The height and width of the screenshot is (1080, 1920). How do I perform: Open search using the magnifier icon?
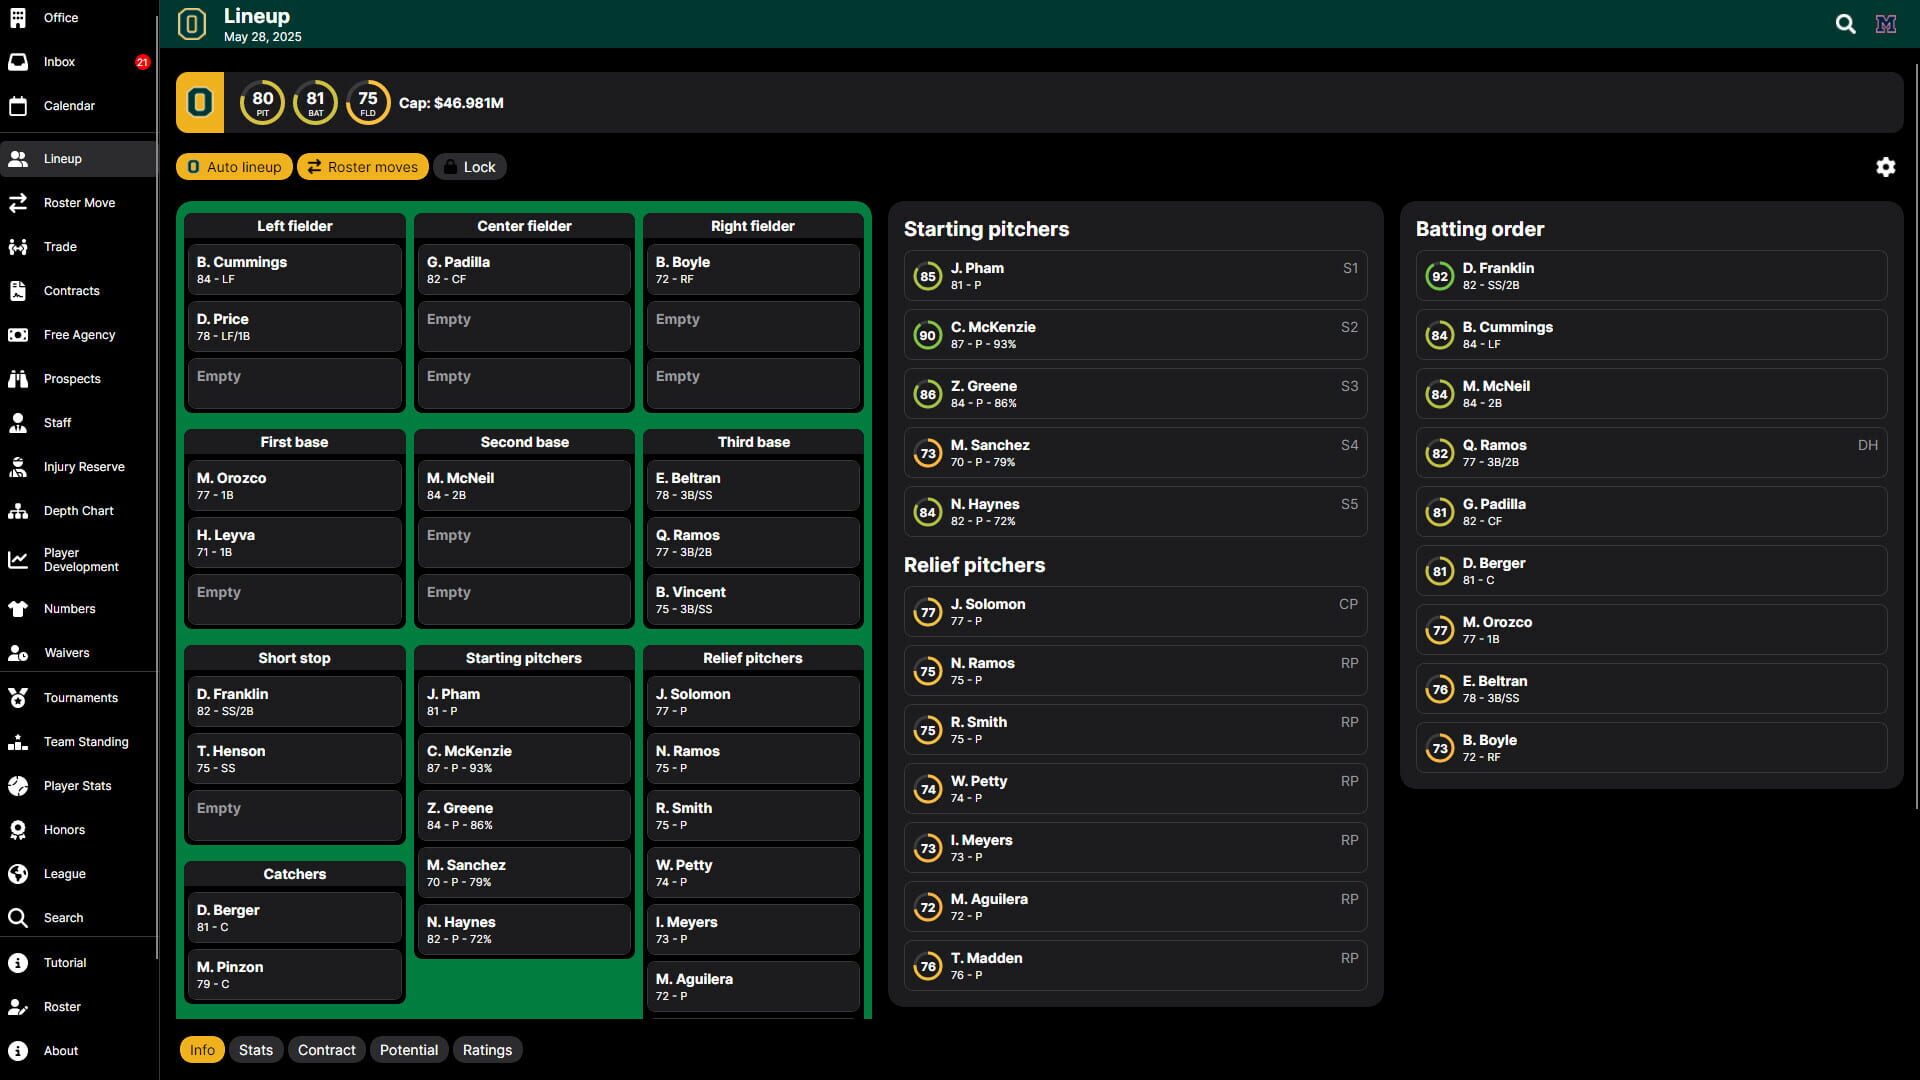click(x=1844, y=23)
